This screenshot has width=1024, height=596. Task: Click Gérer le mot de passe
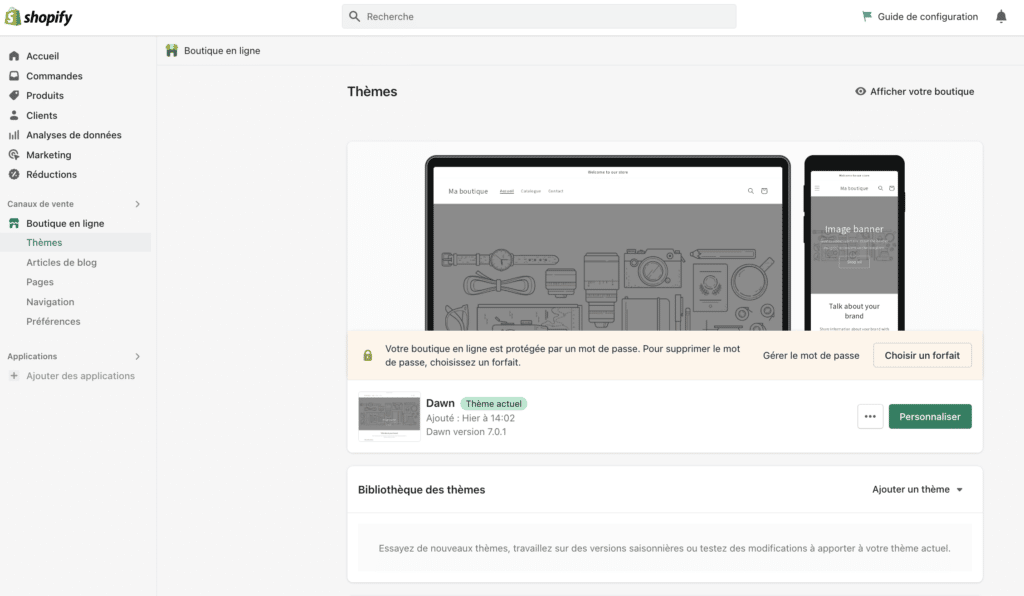pyautogui.click(x=810, y=355)
